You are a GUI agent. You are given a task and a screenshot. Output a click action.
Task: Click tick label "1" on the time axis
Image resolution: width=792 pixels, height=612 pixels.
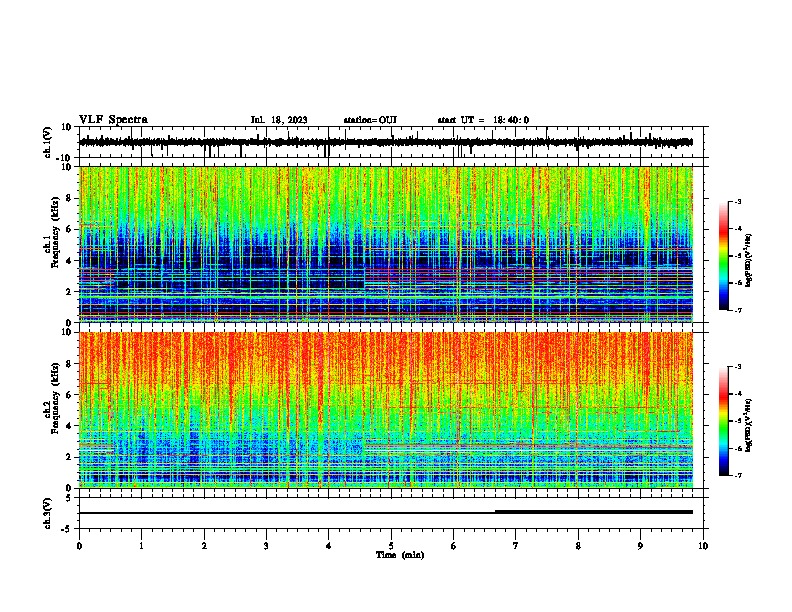[x=141, y=546]
